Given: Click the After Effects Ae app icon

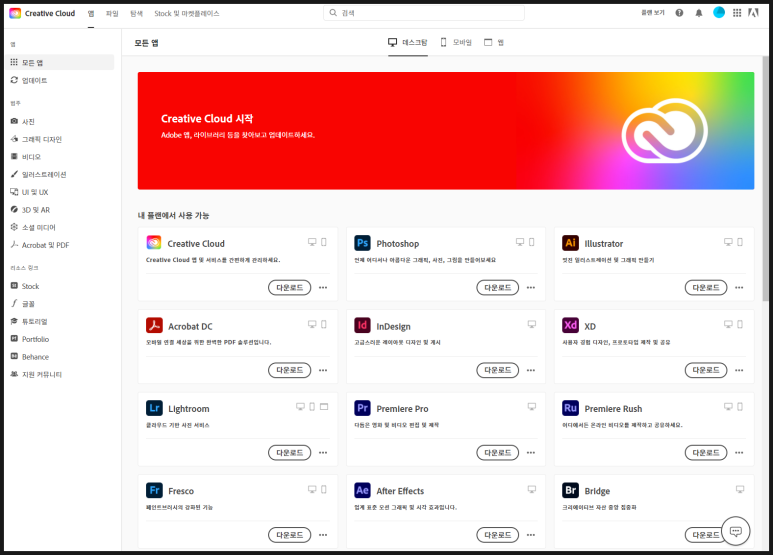Looking at the screenshot, I should click(x=362, y=490).
